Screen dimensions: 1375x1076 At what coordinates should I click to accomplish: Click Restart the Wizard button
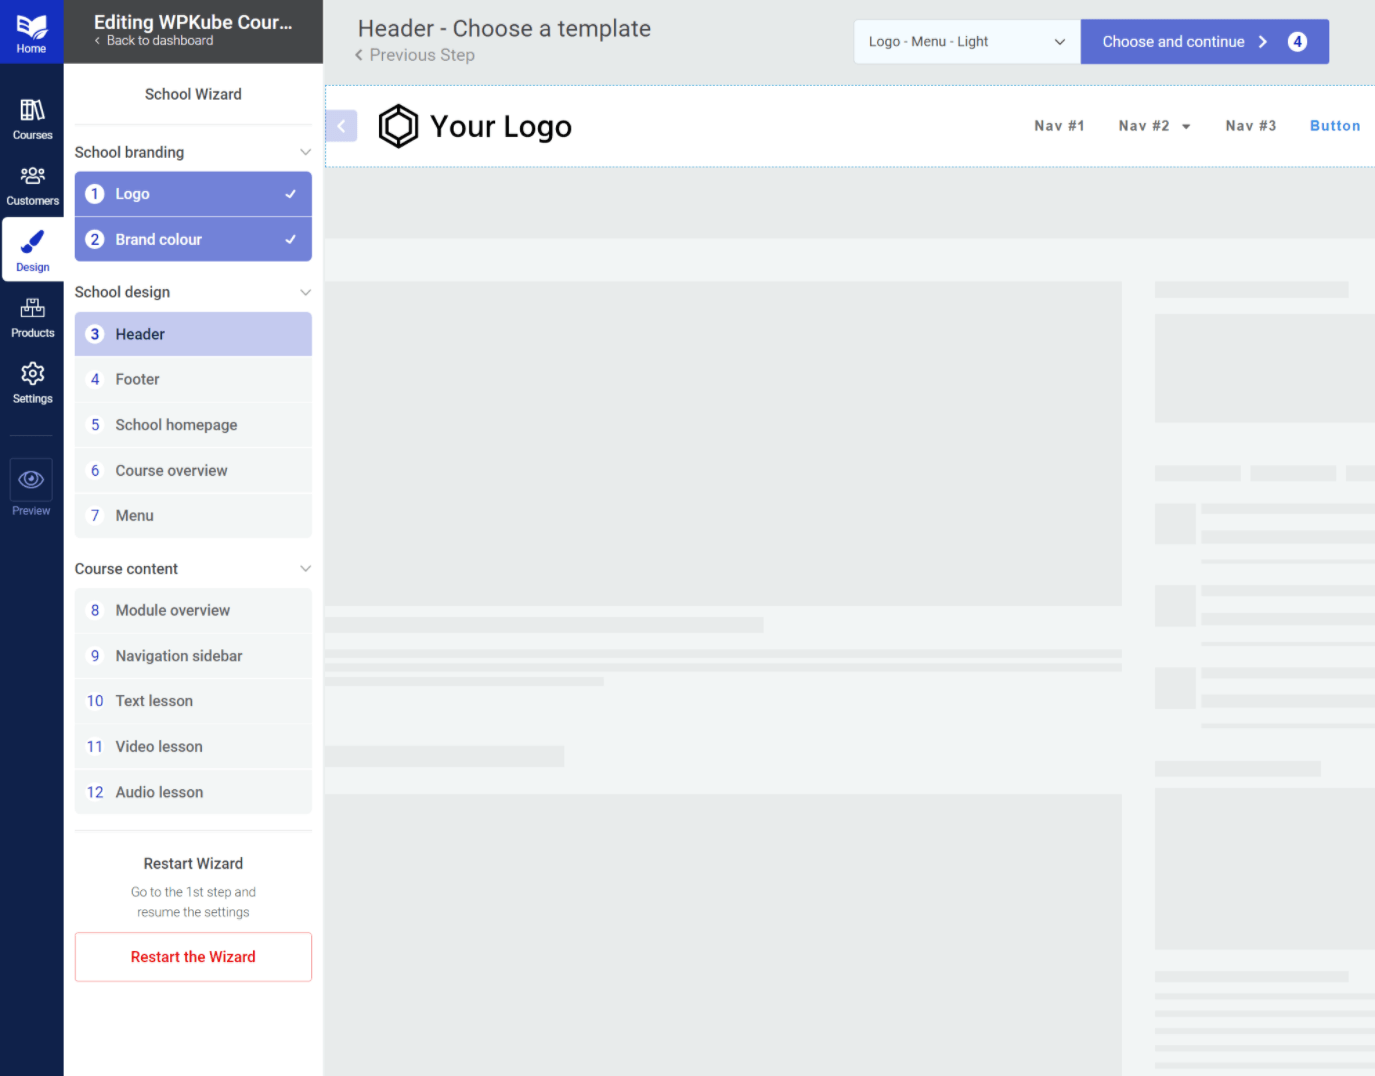[193, 957]
